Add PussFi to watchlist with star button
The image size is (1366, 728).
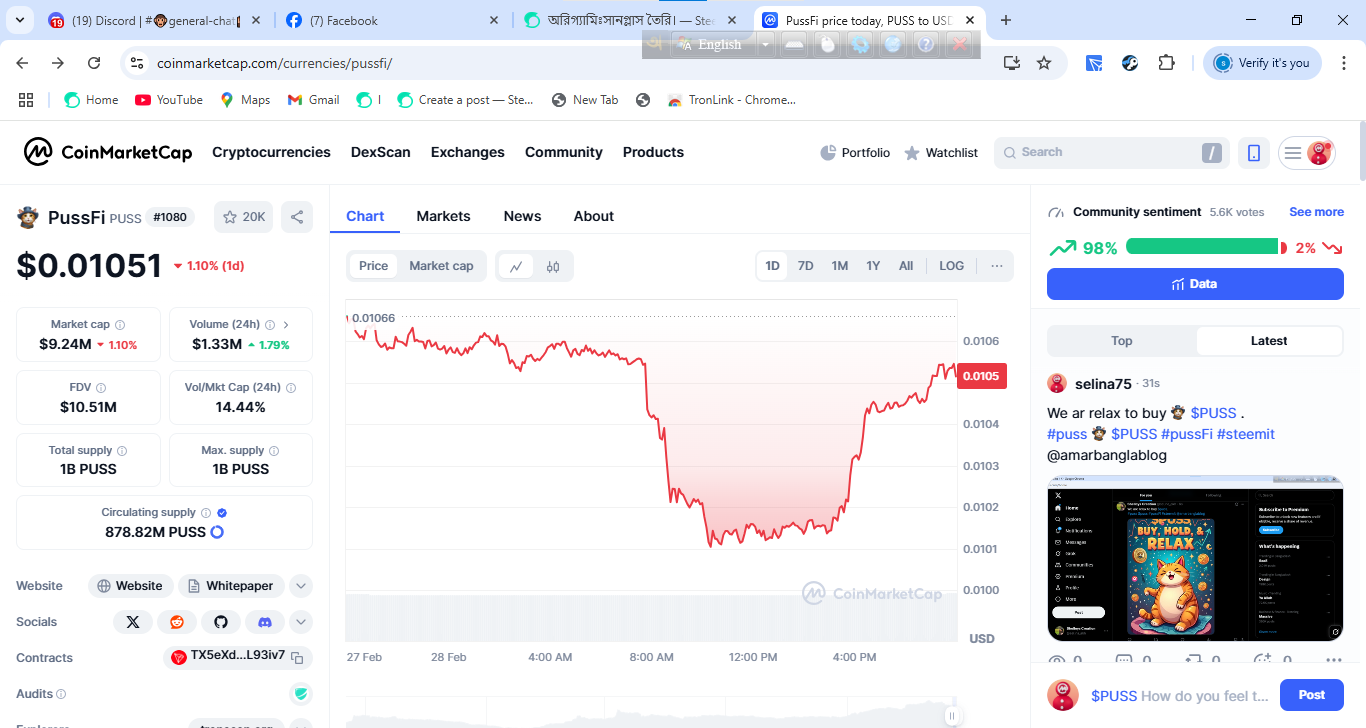[243, 217]
